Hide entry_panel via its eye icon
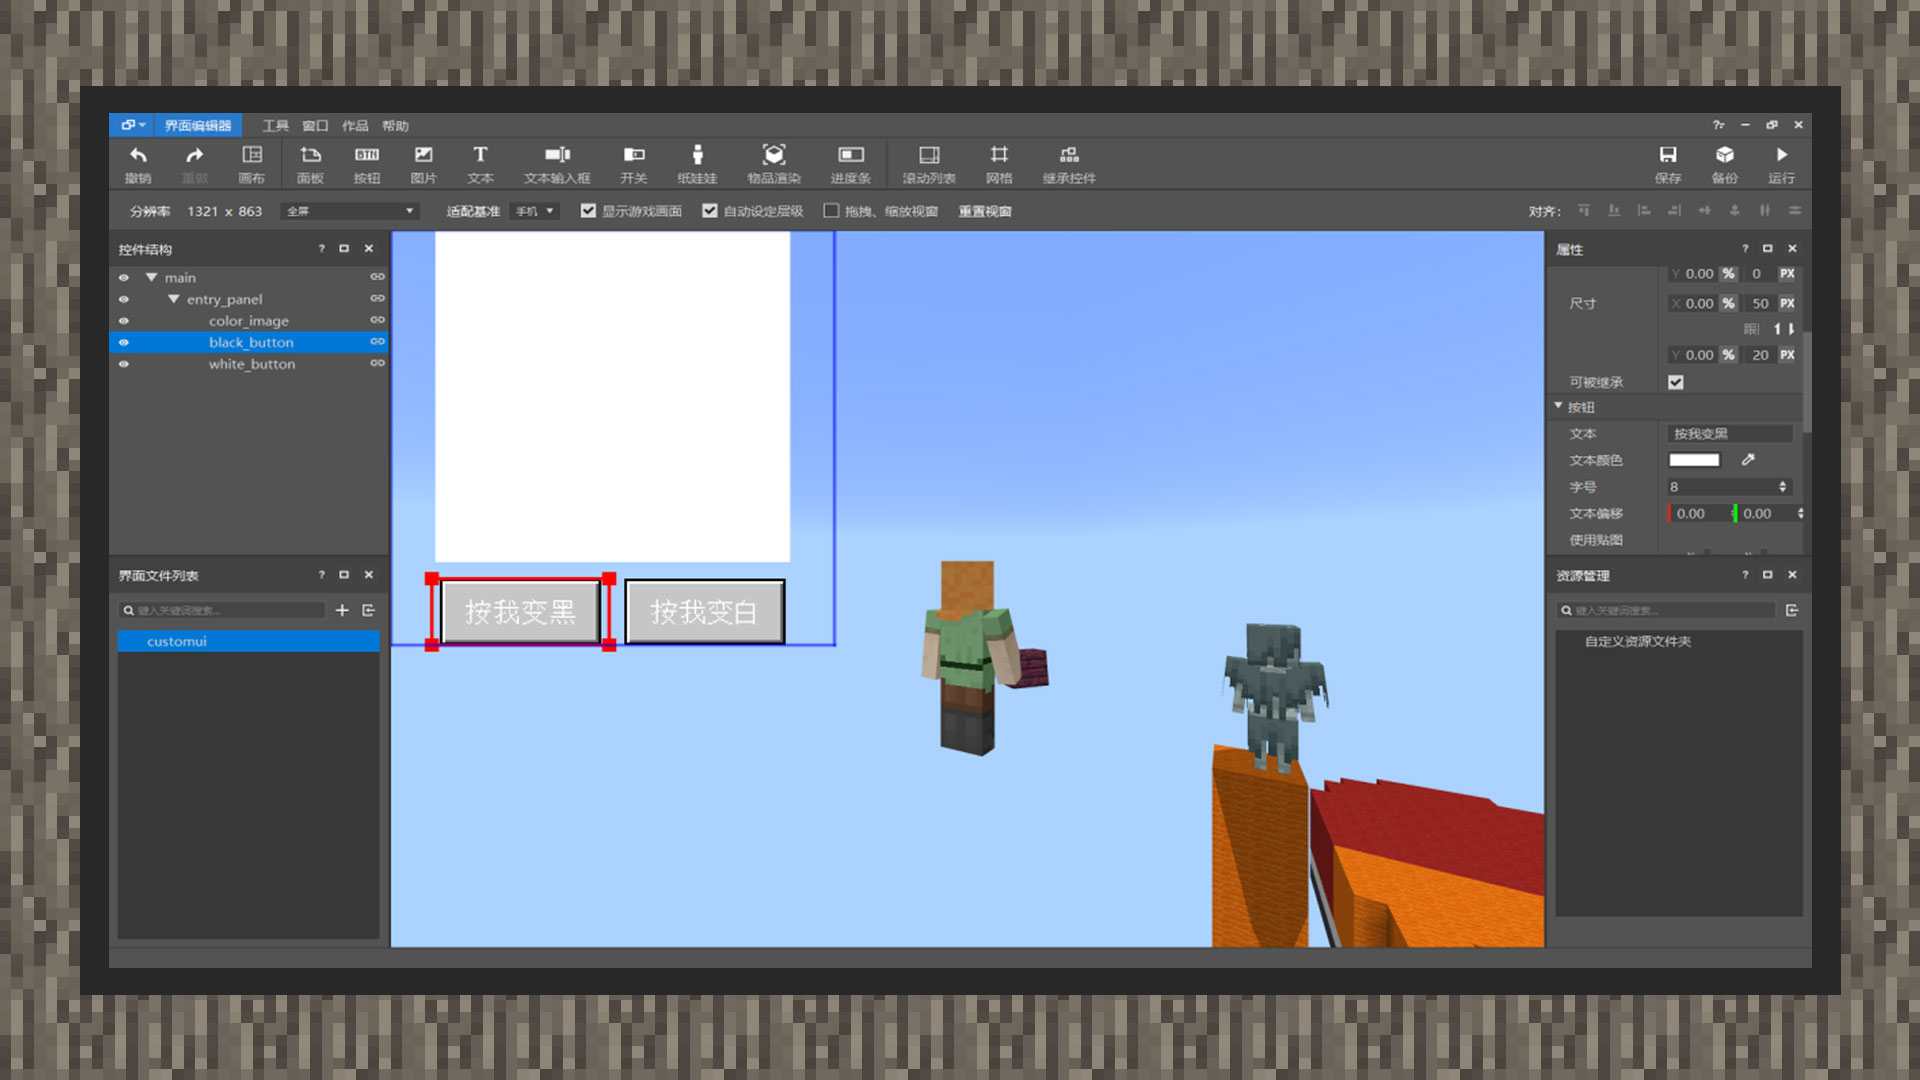The width and height of the screenshot is (1920, 1080). coord(124,299)
